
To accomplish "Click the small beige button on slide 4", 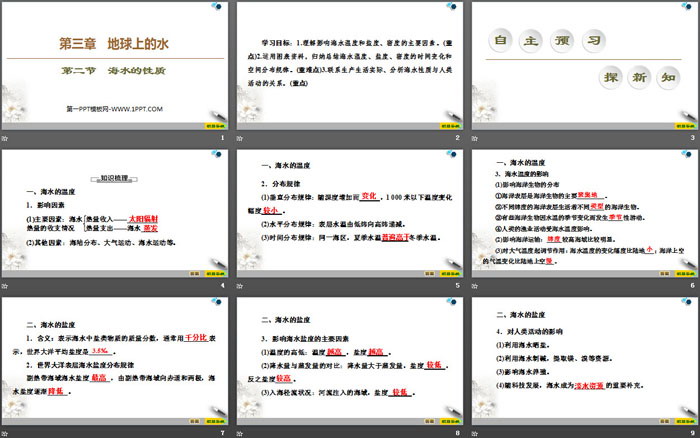I will coord(195,274).
